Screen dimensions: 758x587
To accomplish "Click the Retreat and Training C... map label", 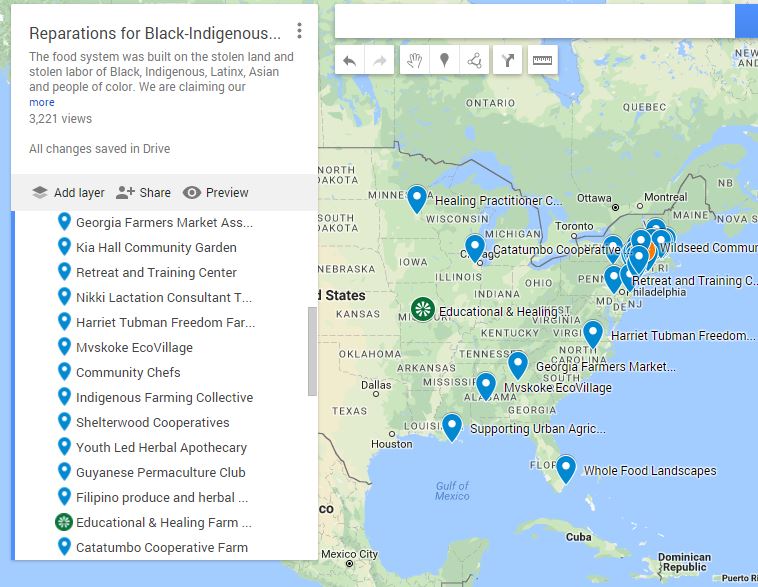I will pyautogui.click(x=694, y=280).
